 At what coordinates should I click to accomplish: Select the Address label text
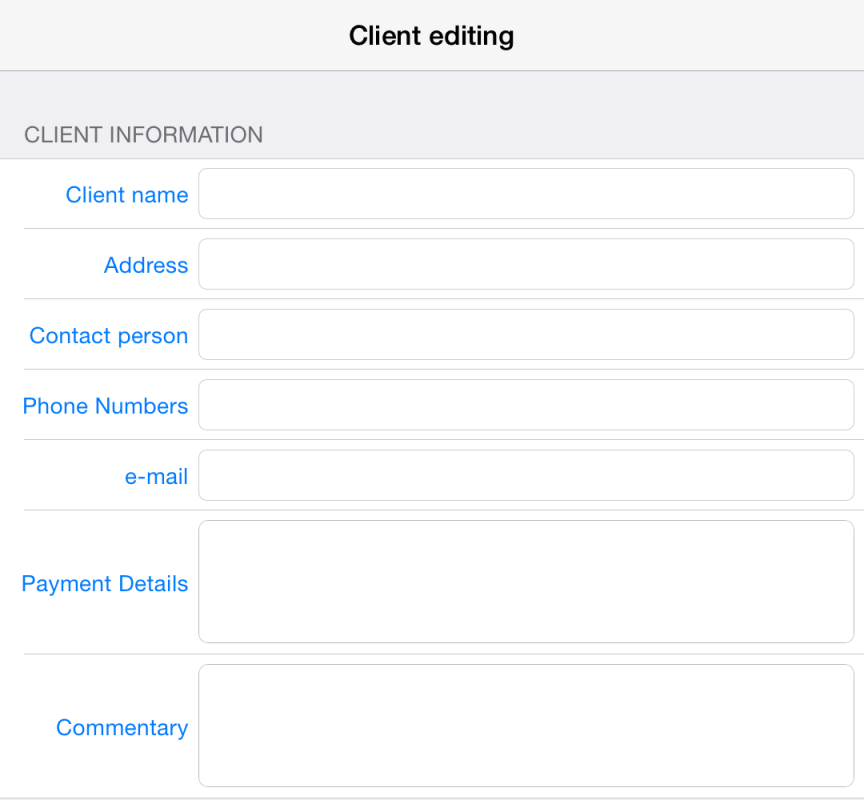146,266
